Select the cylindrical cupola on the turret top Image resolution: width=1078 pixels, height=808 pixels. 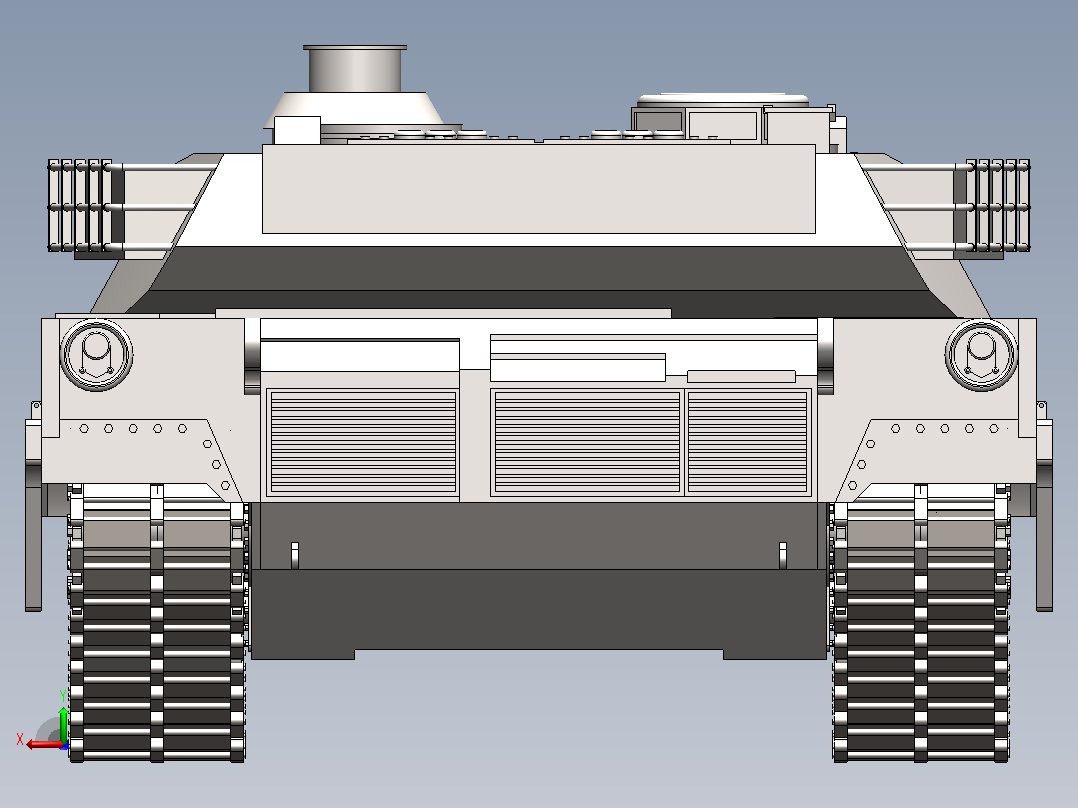(x=355, y=69)
